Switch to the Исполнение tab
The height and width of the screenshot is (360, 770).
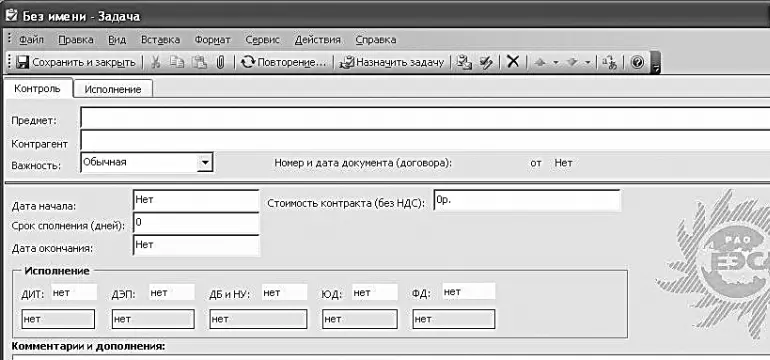(113, 89)
